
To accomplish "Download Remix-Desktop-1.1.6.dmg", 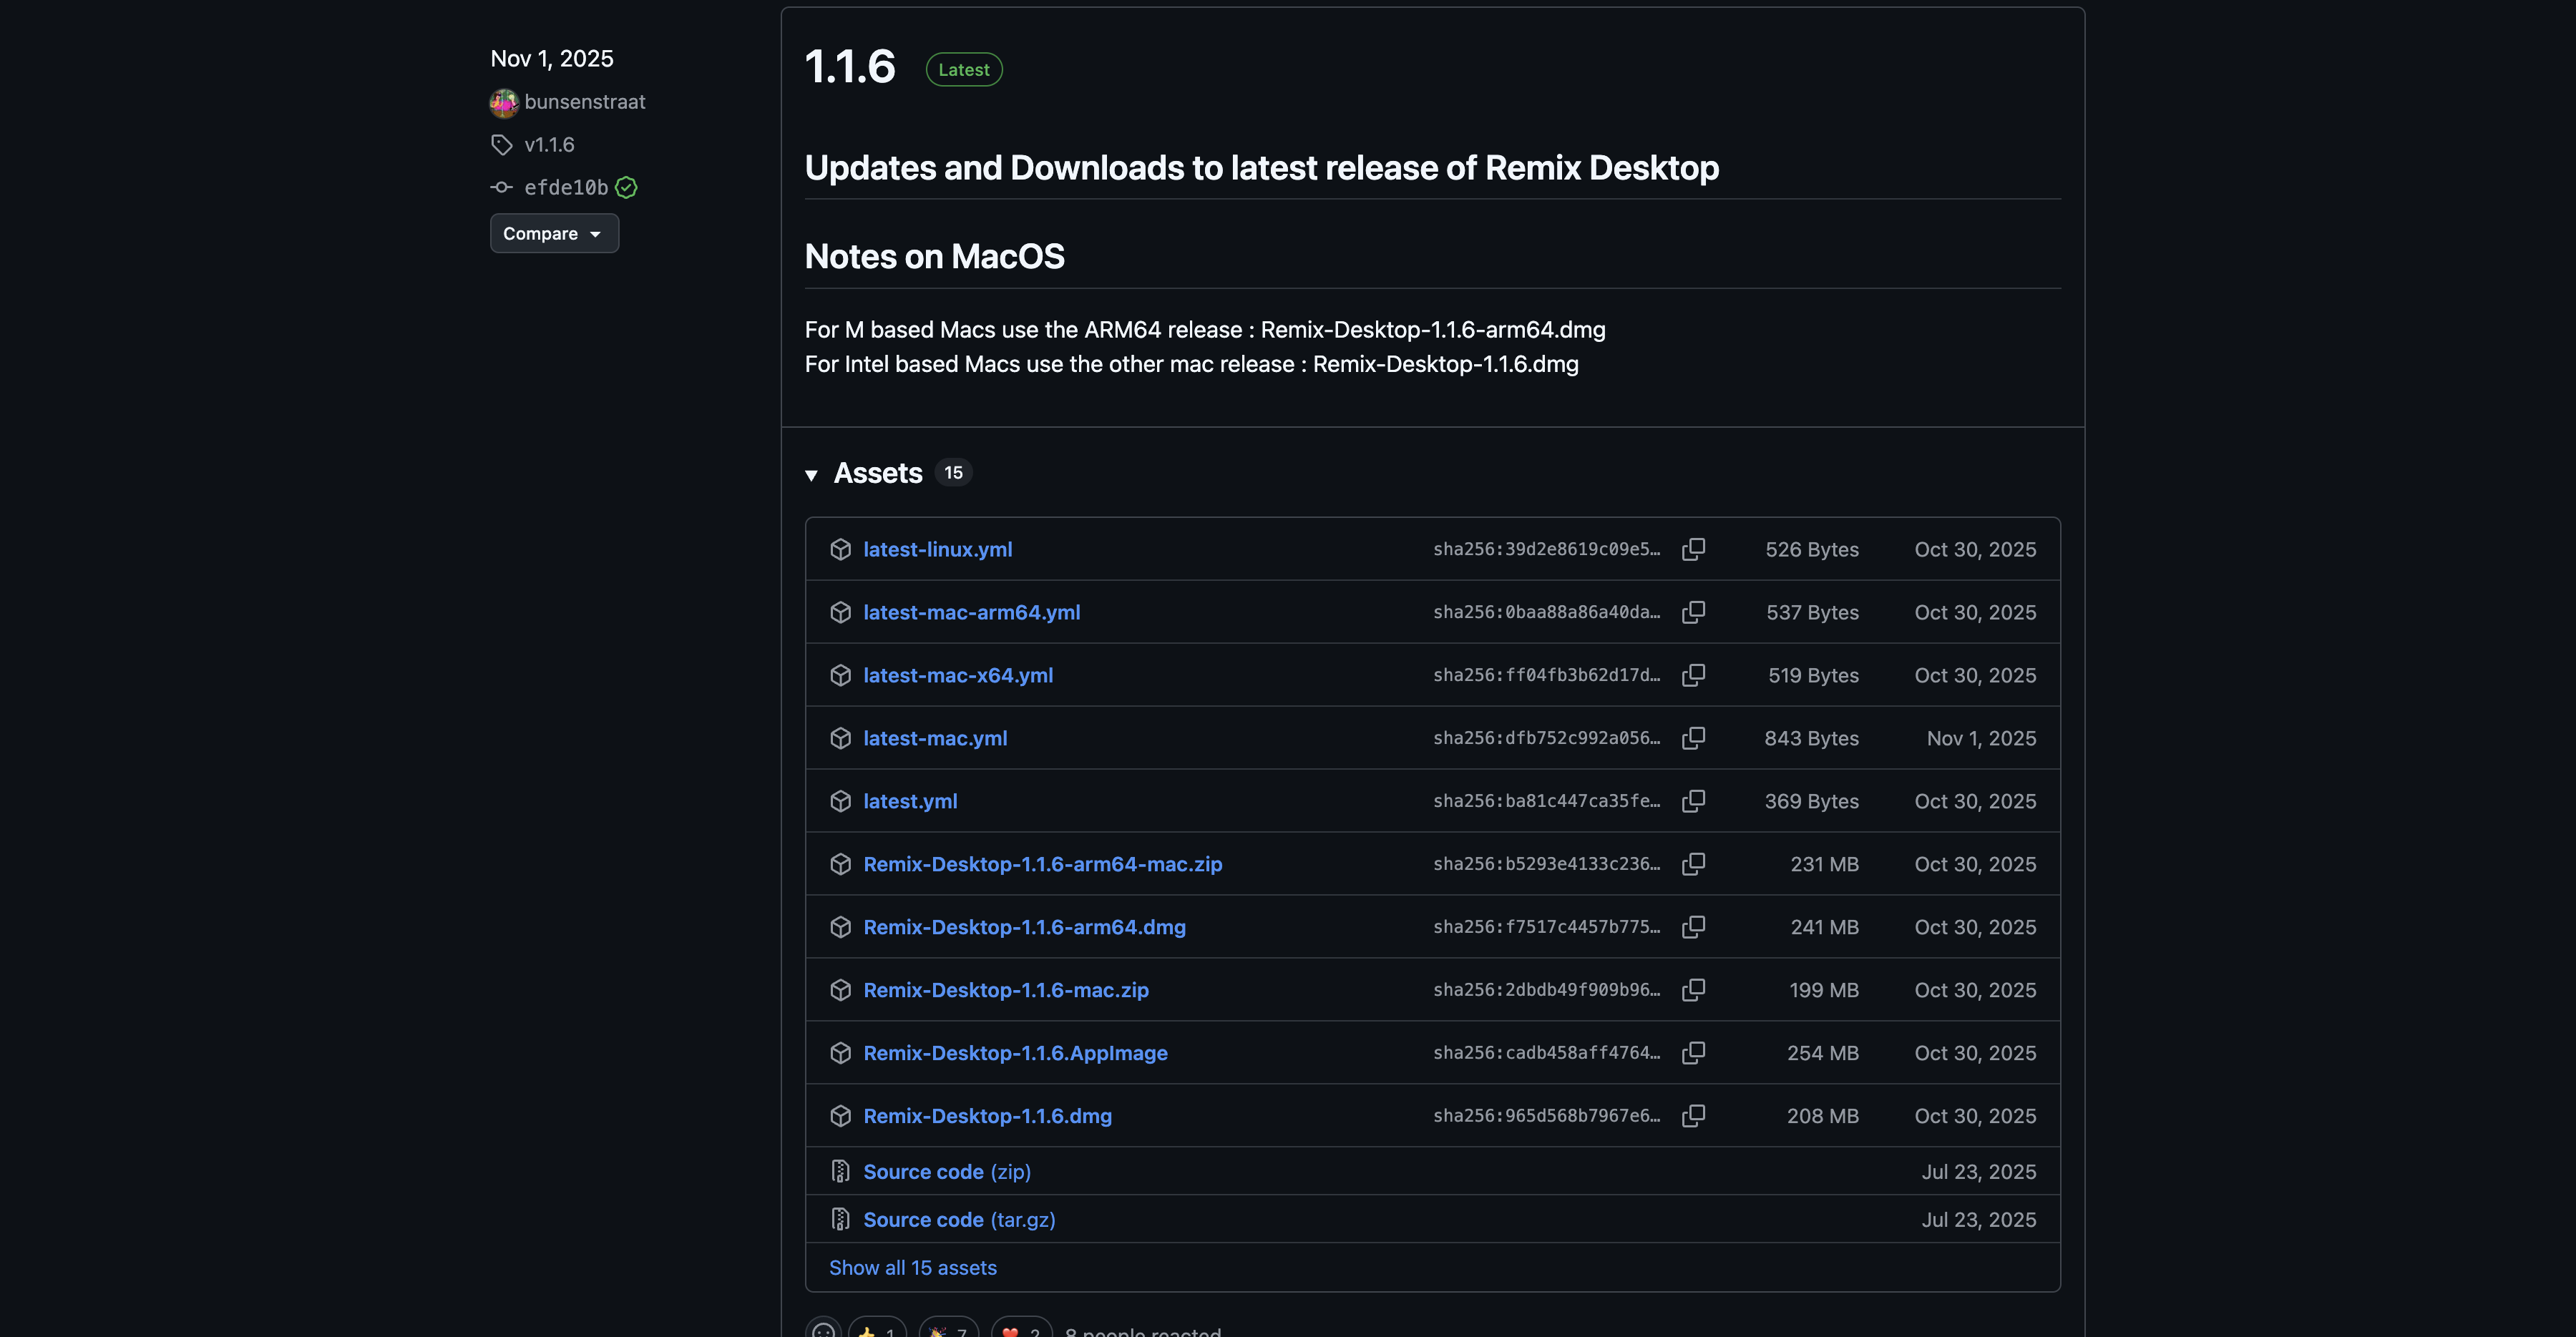I will 987,1116.
